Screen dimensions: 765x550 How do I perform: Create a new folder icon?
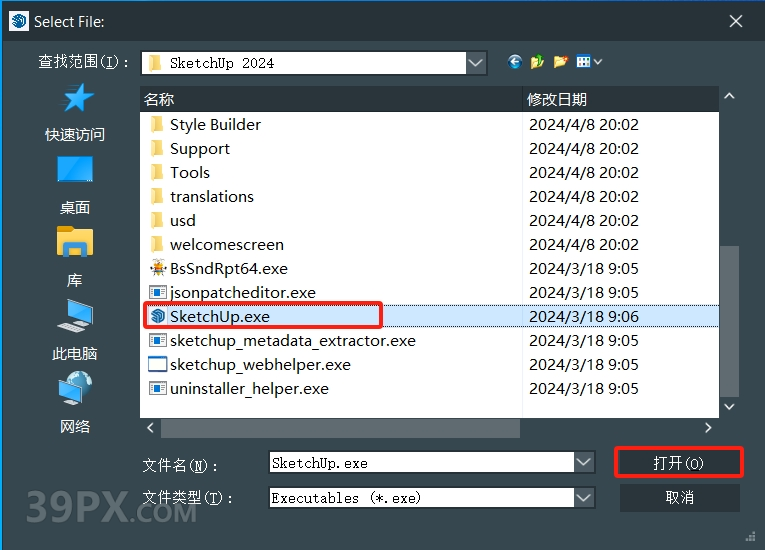click(561, 62)
